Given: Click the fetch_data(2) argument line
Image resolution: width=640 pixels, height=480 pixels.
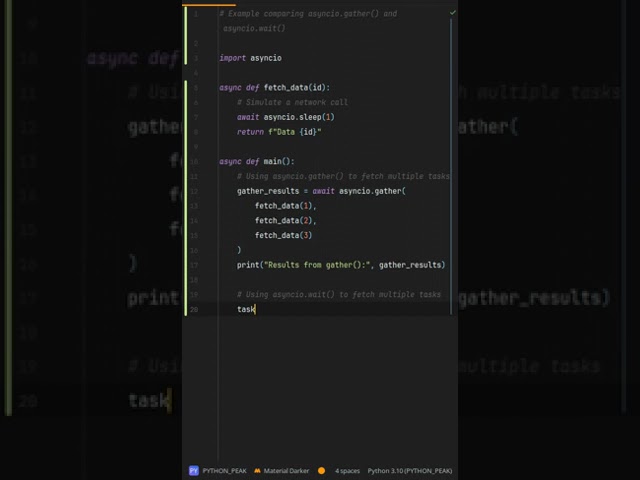Looking at the screenshot, I should 285,220.
